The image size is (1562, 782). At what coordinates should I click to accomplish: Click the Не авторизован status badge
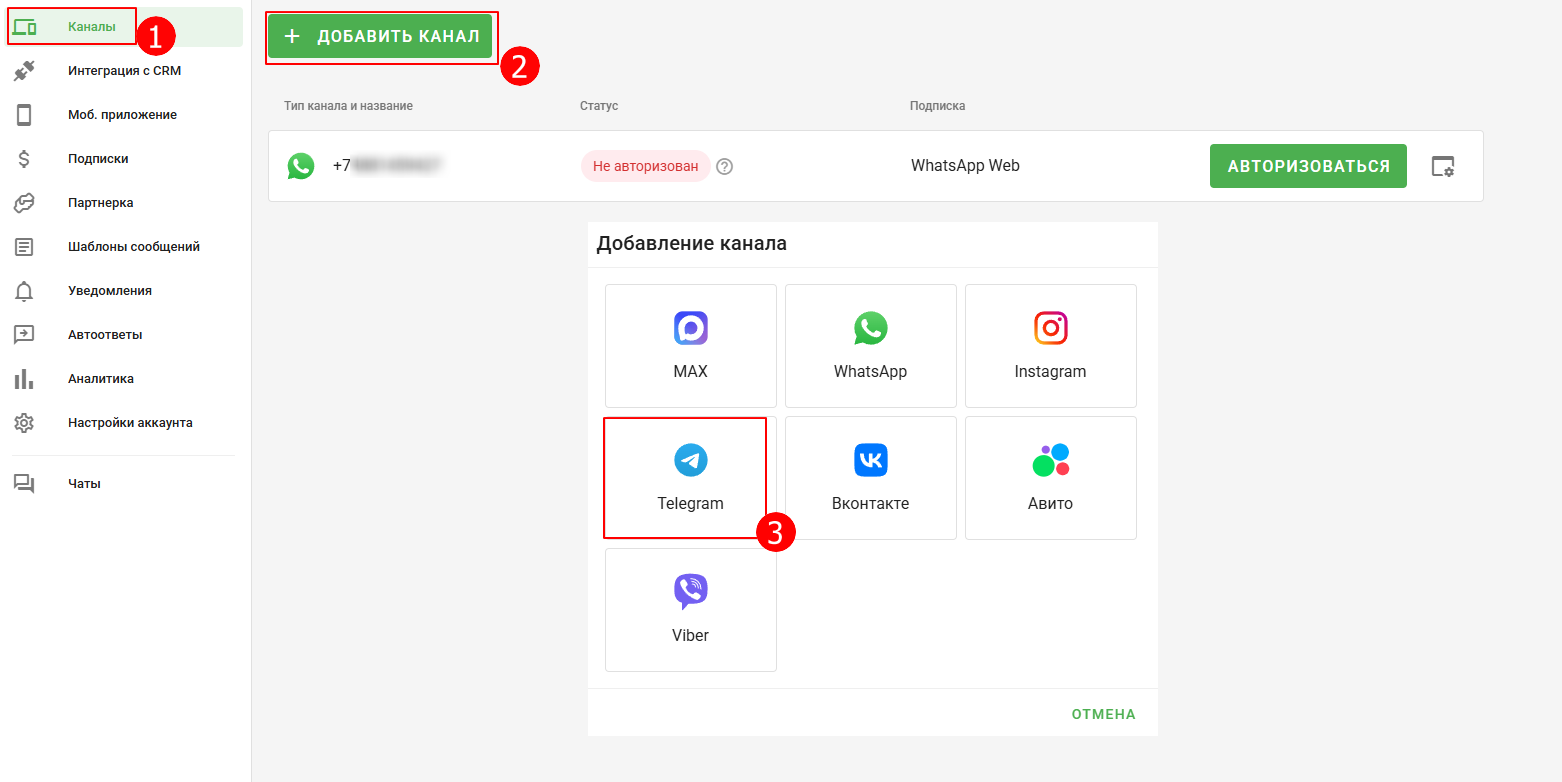(645, 166)
